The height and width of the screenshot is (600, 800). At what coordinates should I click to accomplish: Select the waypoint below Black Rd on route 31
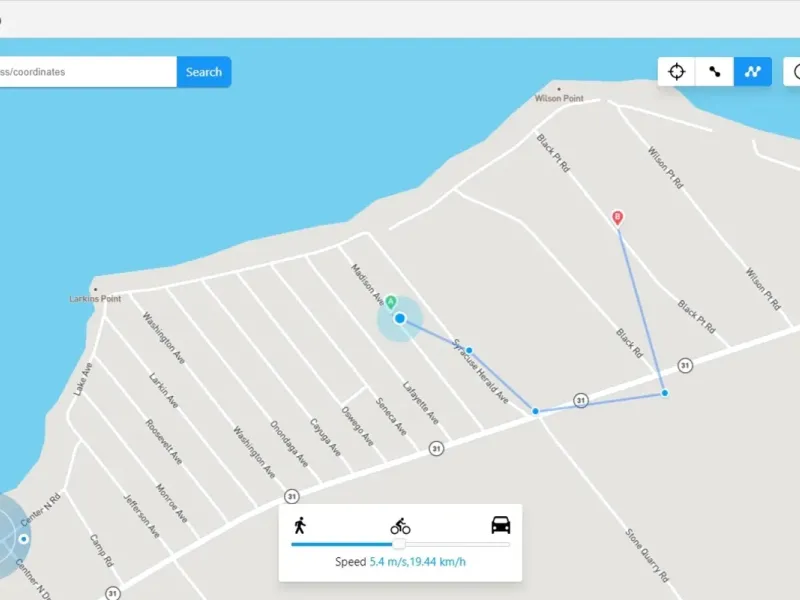click(x=665, y=393)
